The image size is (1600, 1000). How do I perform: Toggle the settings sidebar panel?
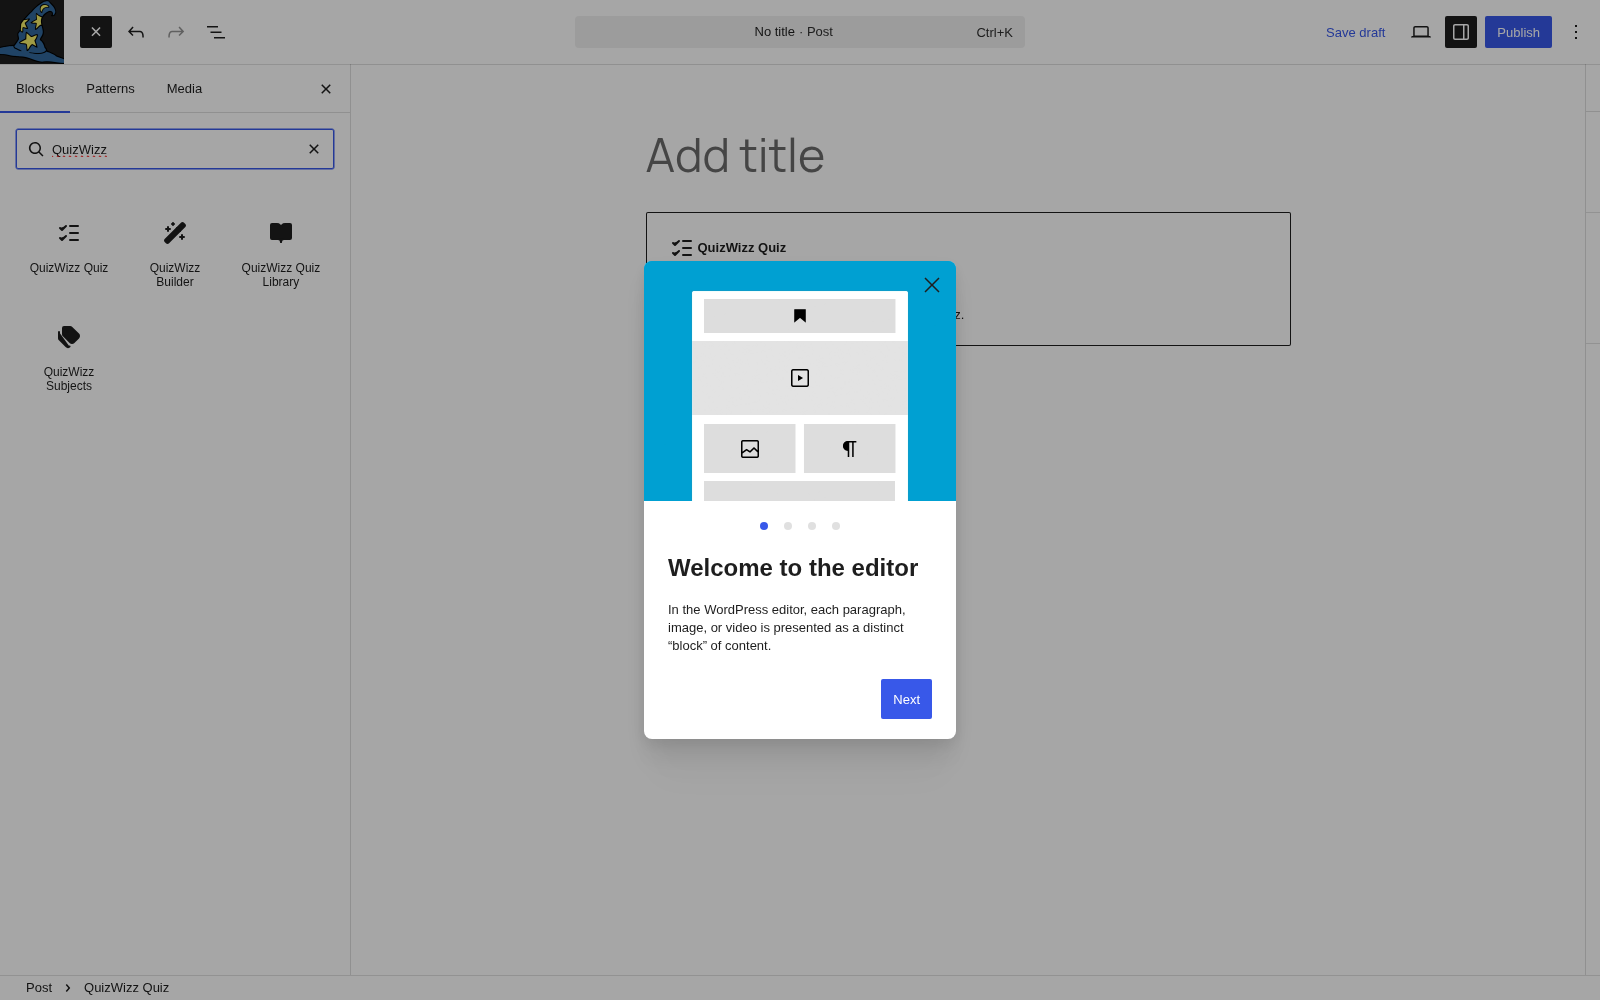pyautogui.click(x=1461, y=32)
